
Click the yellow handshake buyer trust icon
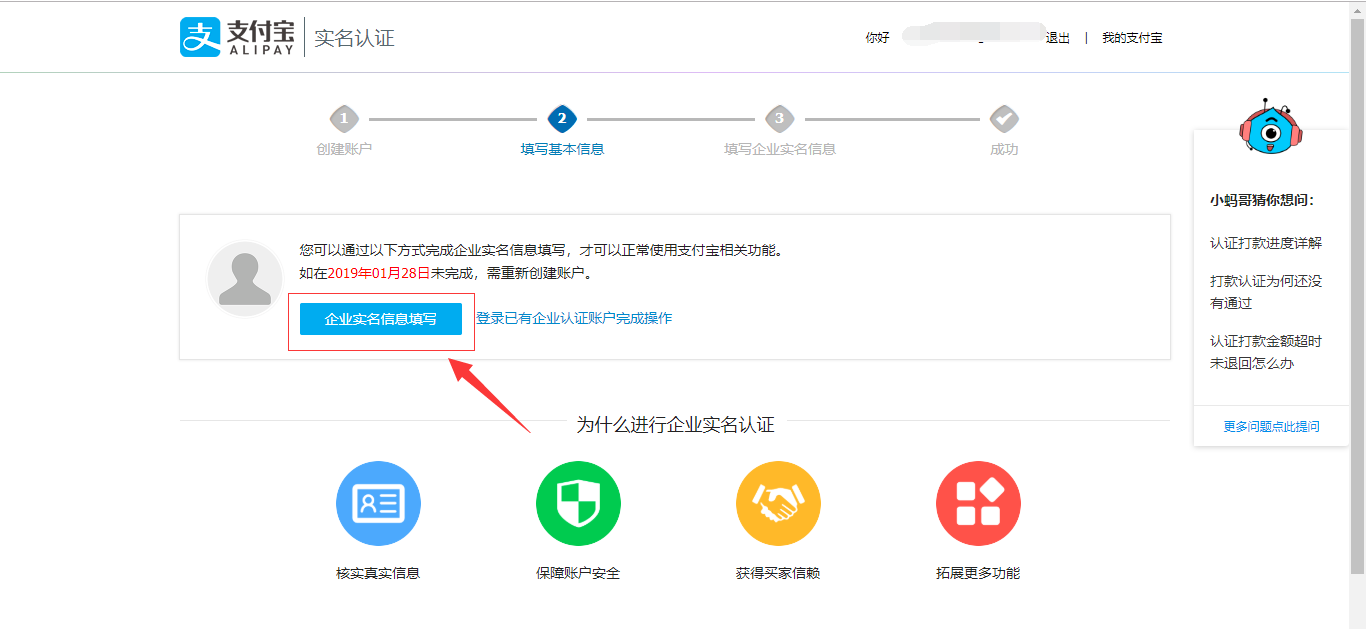pos(778,503)
